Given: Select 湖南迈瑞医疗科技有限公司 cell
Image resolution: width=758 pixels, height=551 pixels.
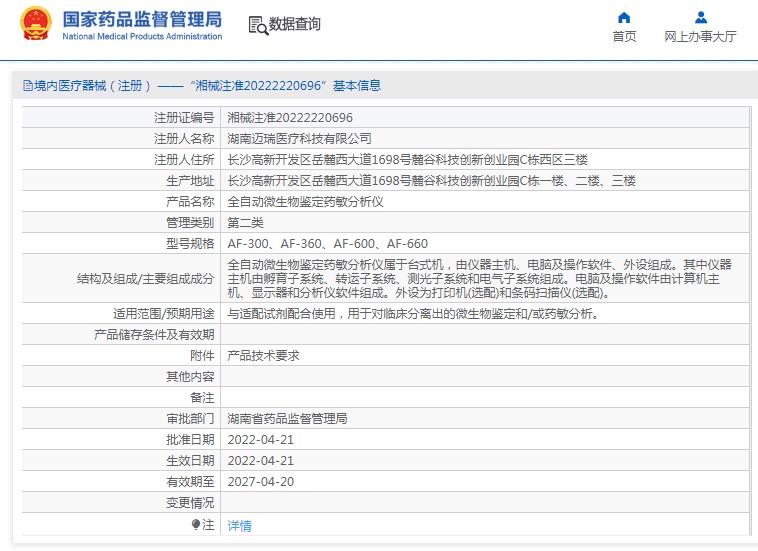Looking at the screenshot, I should tap(299, 139).
